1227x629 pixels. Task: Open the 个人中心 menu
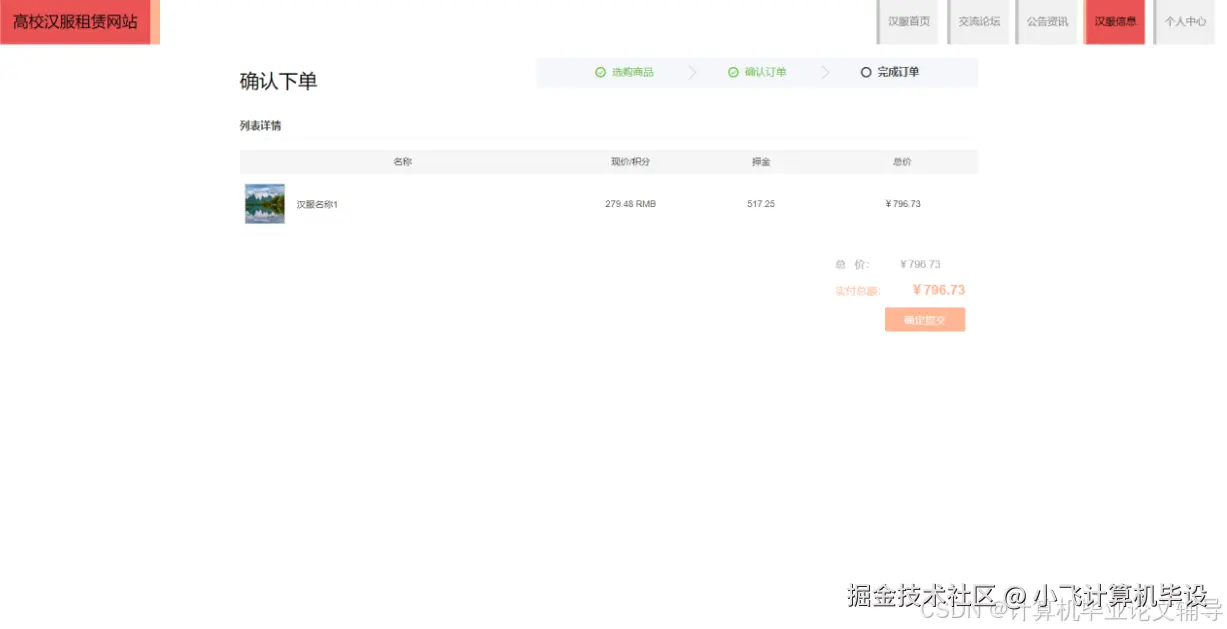[x=1184, y=22]
